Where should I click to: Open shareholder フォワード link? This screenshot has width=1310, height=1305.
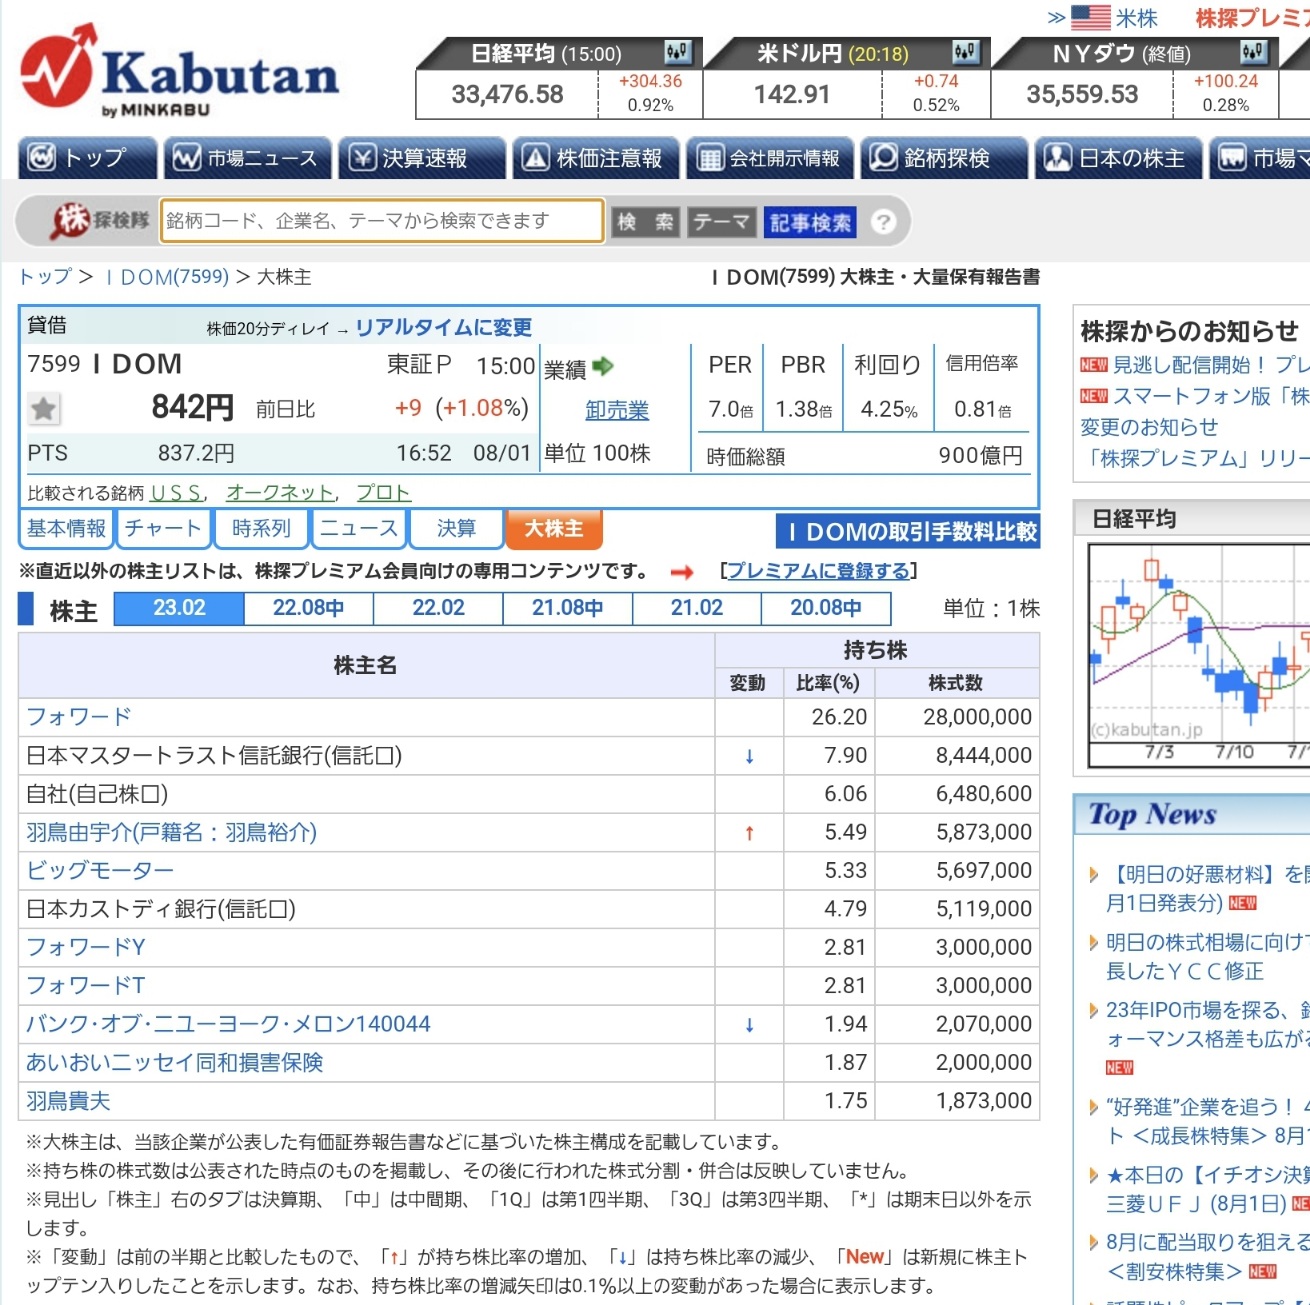79,717
